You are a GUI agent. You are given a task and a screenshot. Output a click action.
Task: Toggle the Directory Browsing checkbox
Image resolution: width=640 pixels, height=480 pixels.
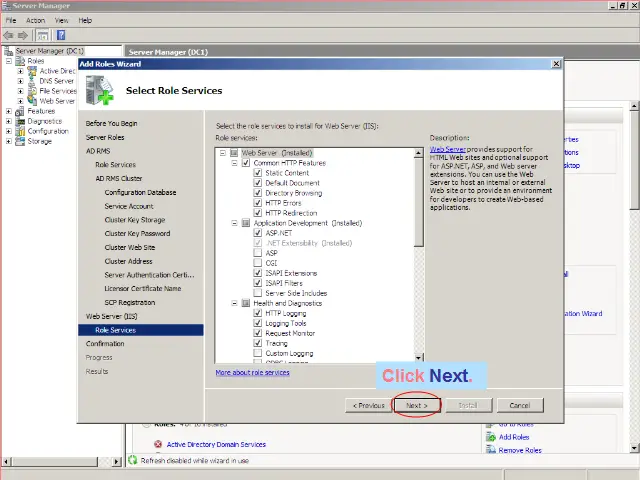pyautogui.click(x=258, y=193)
